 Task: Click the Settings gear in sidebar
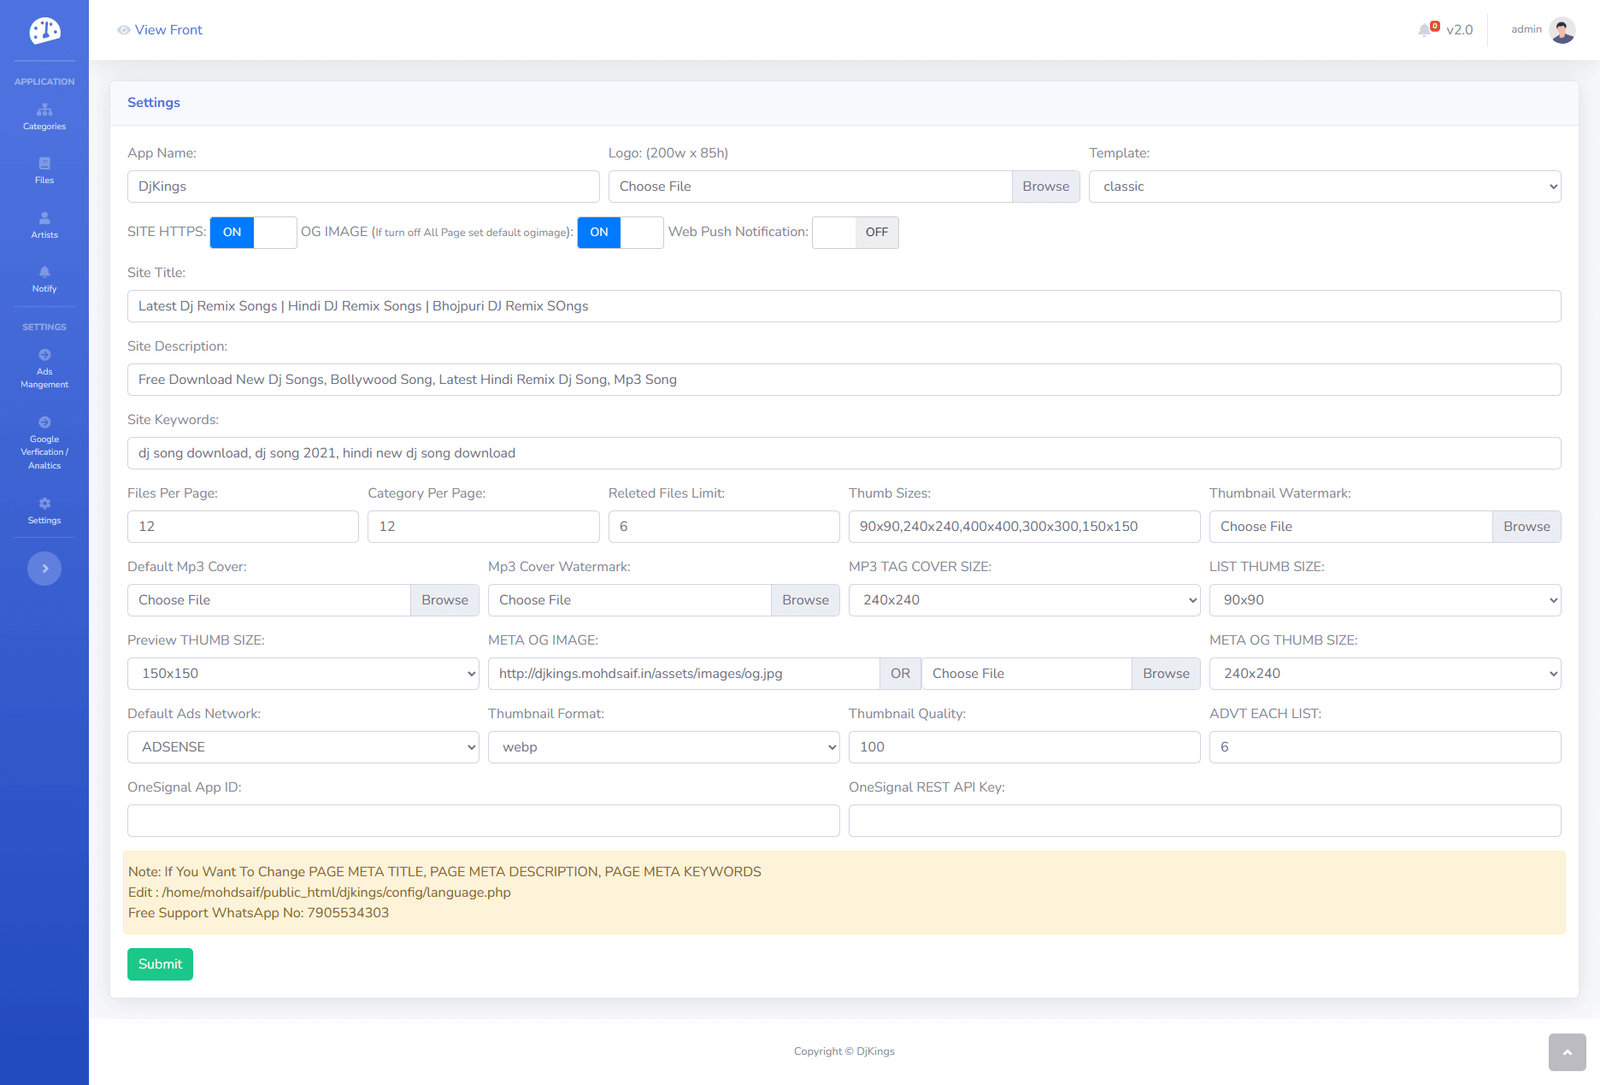click(44, 505)
